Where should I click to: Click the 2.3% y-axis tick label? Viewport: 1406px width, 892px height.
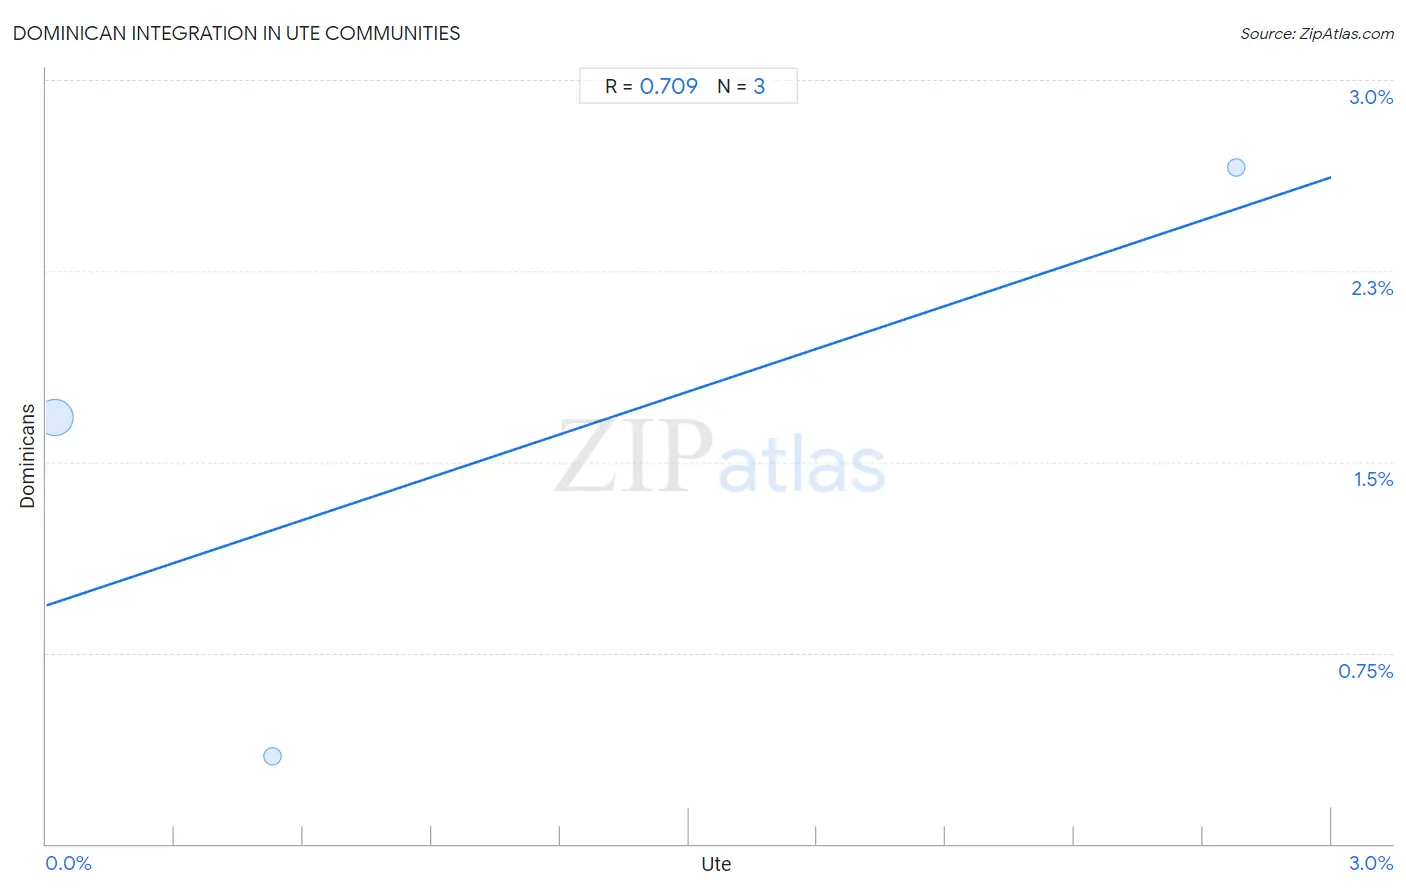(x=1372, y=288)
